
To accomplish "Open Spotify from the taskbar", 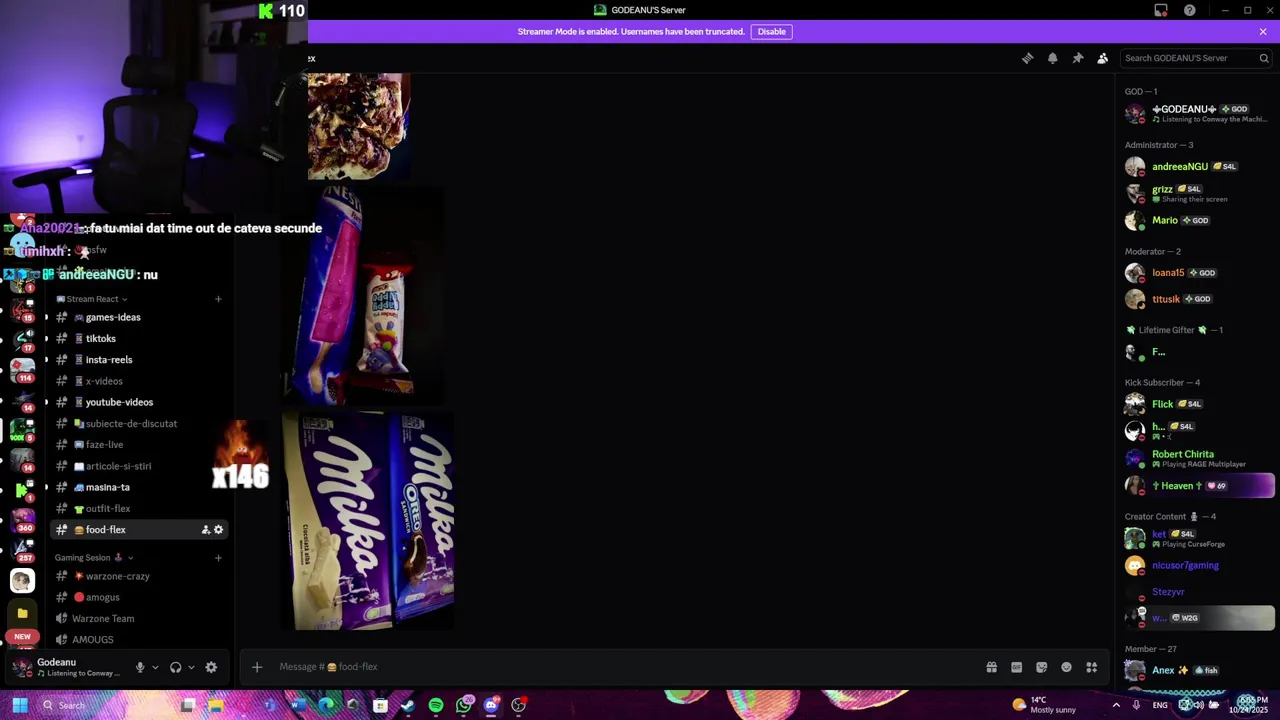I will 436,705.
